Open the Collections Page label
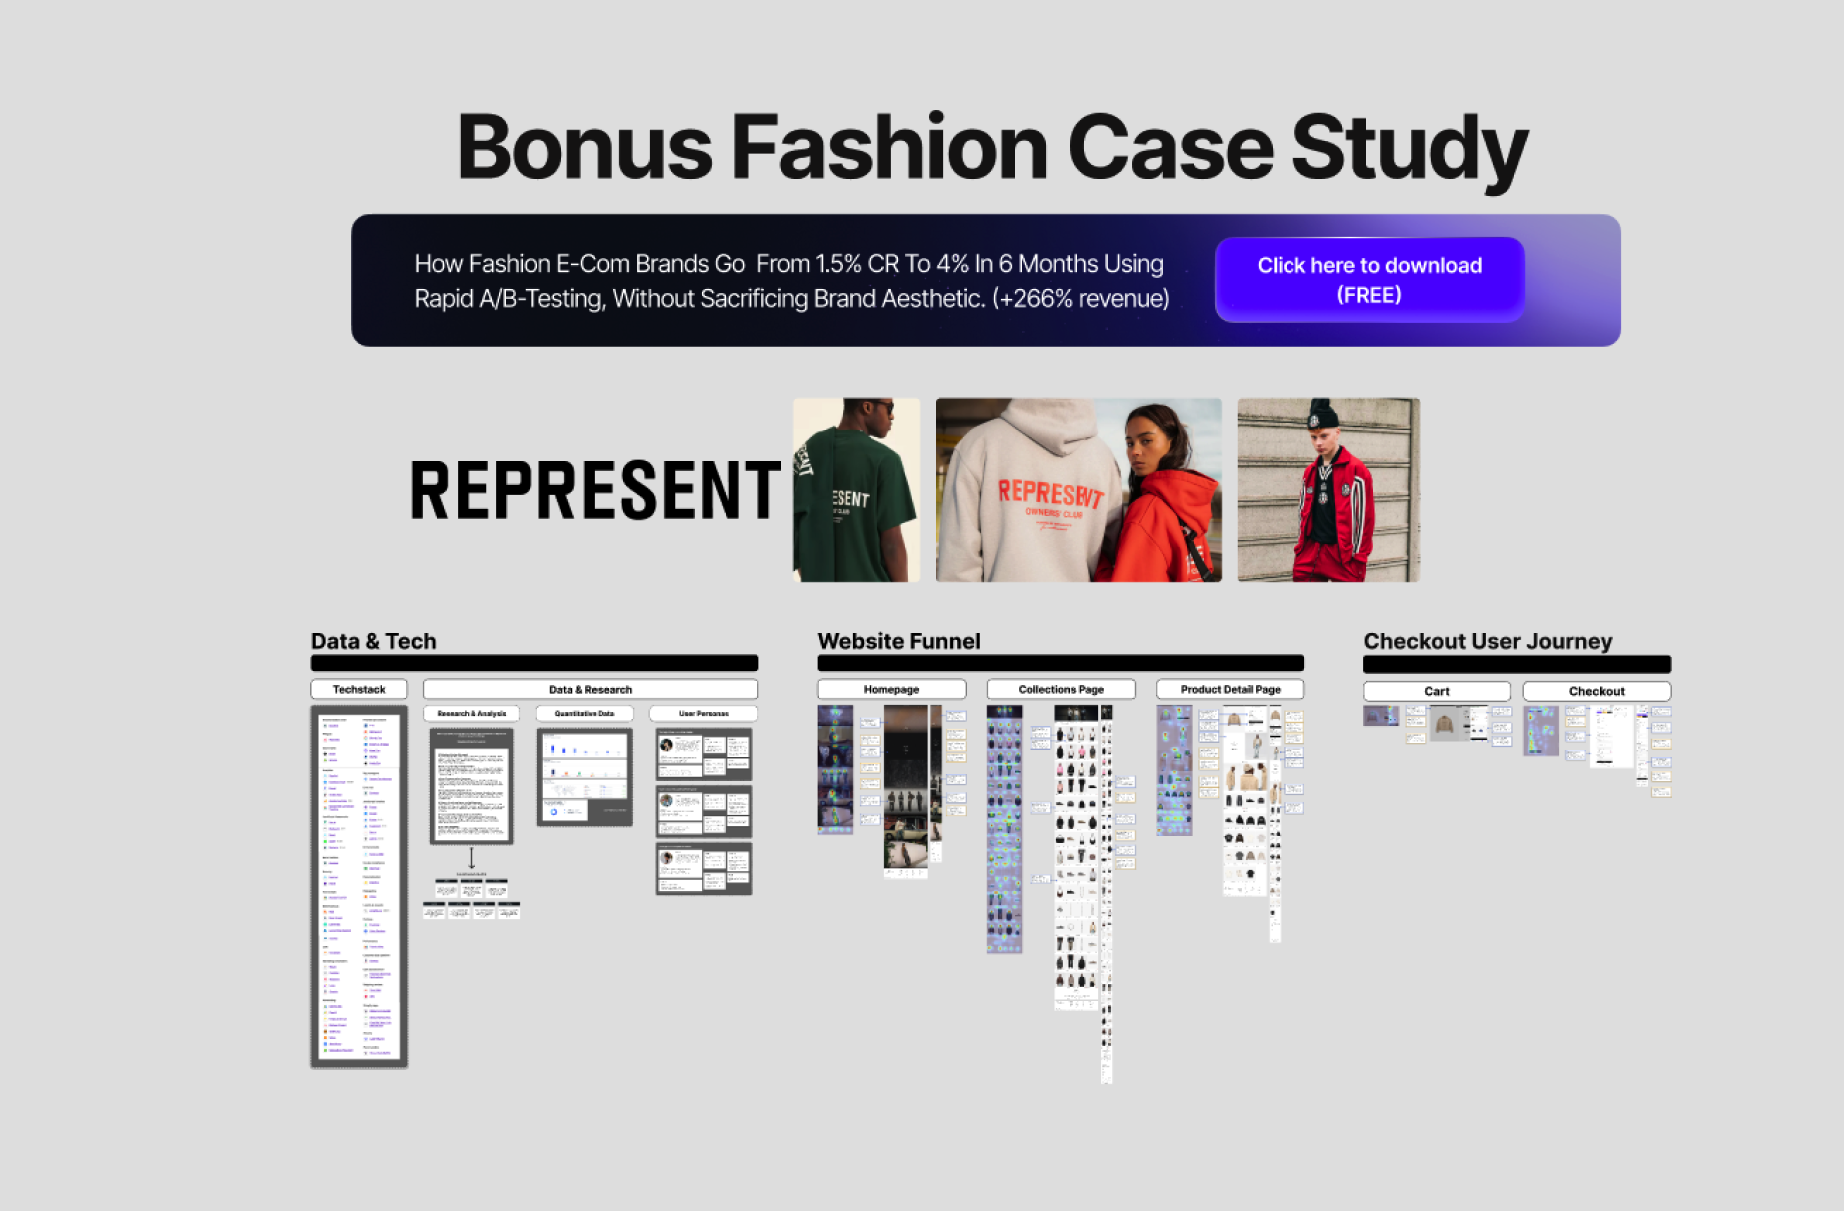 pyautogui.click(x=1061, y=690)
